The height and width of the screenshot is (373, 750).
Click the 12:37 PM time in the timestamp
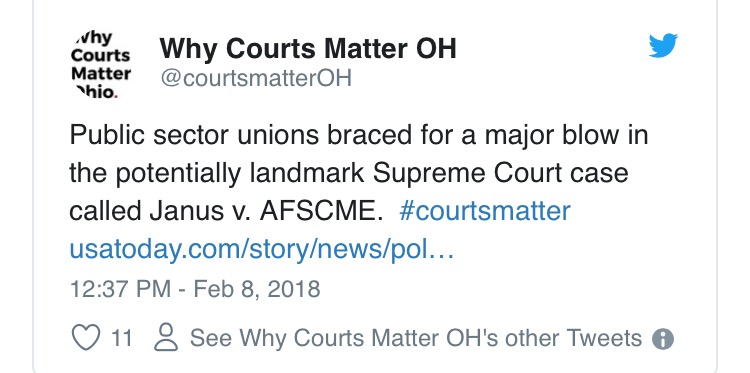(x=120, y=289)
